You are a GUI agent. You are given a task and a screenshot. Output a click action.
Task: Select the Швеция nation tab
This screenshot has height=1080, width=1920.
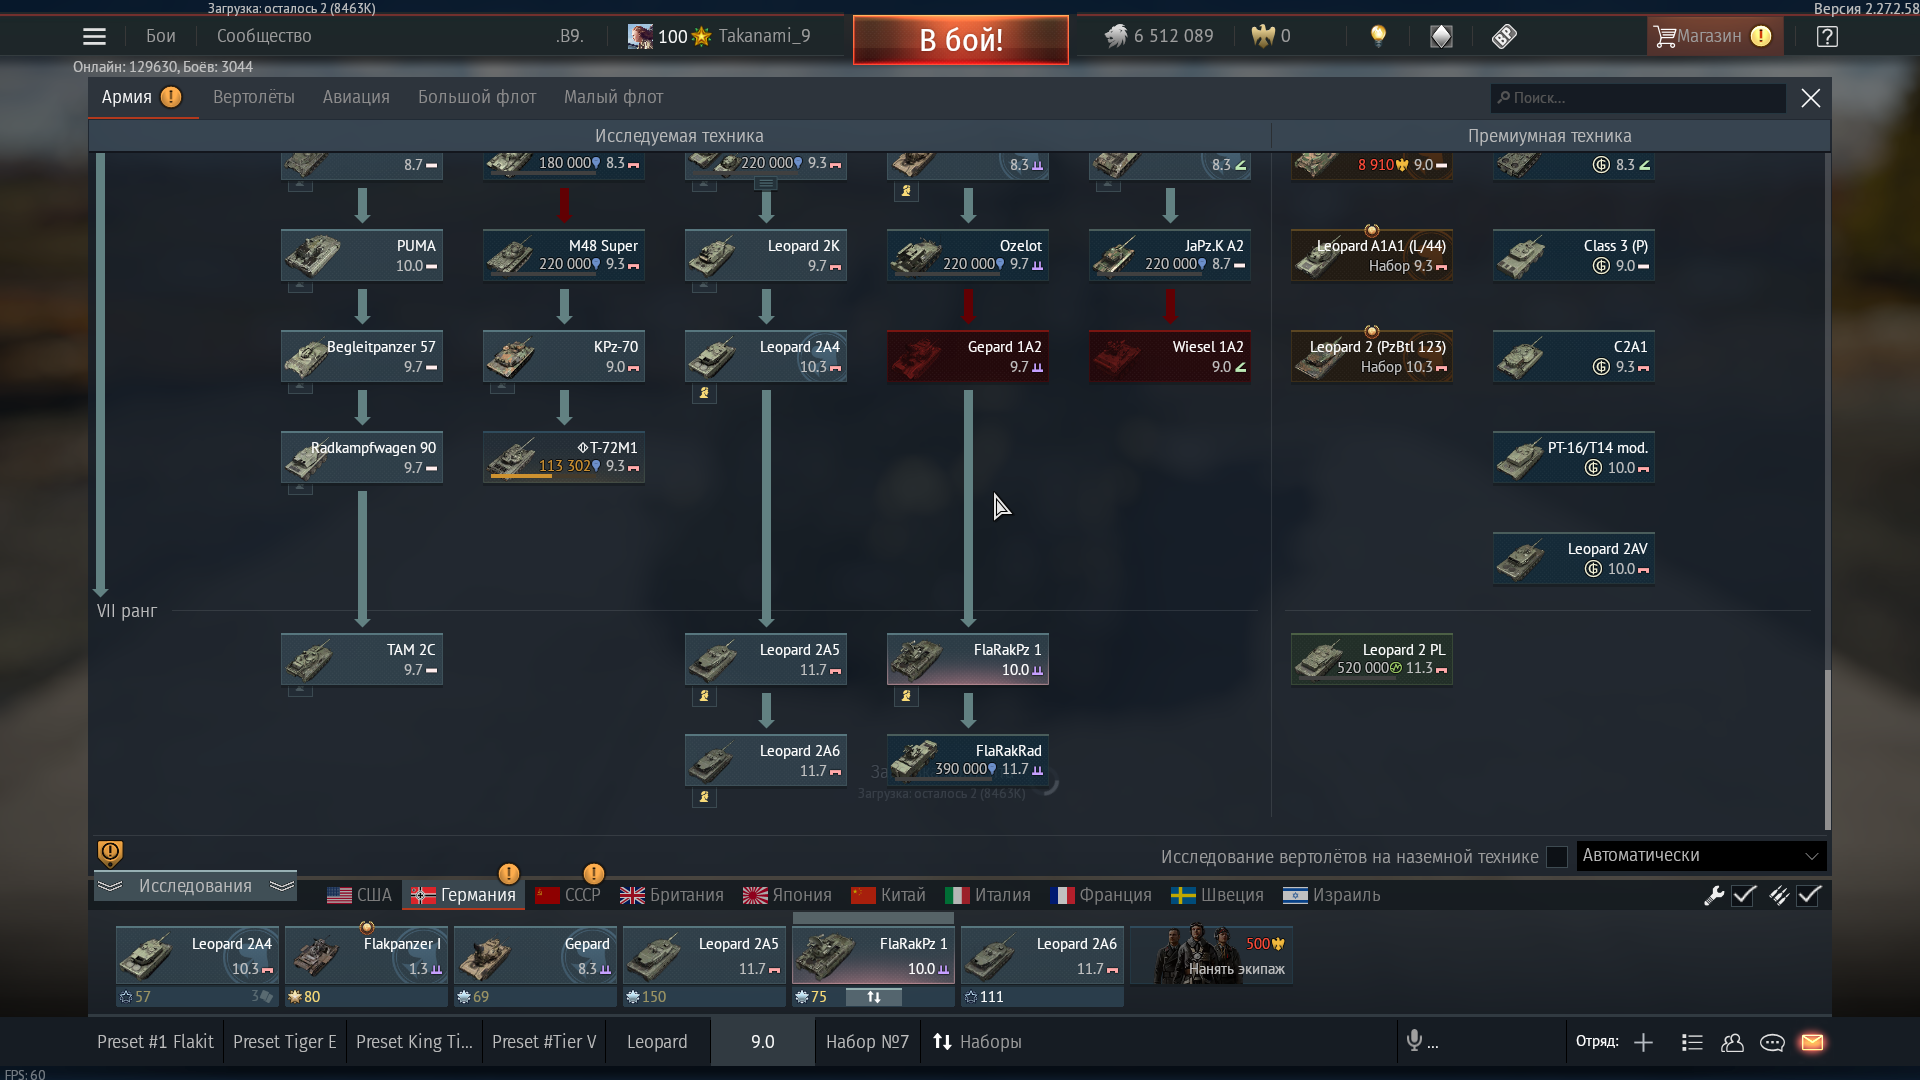pos(1217,895)
